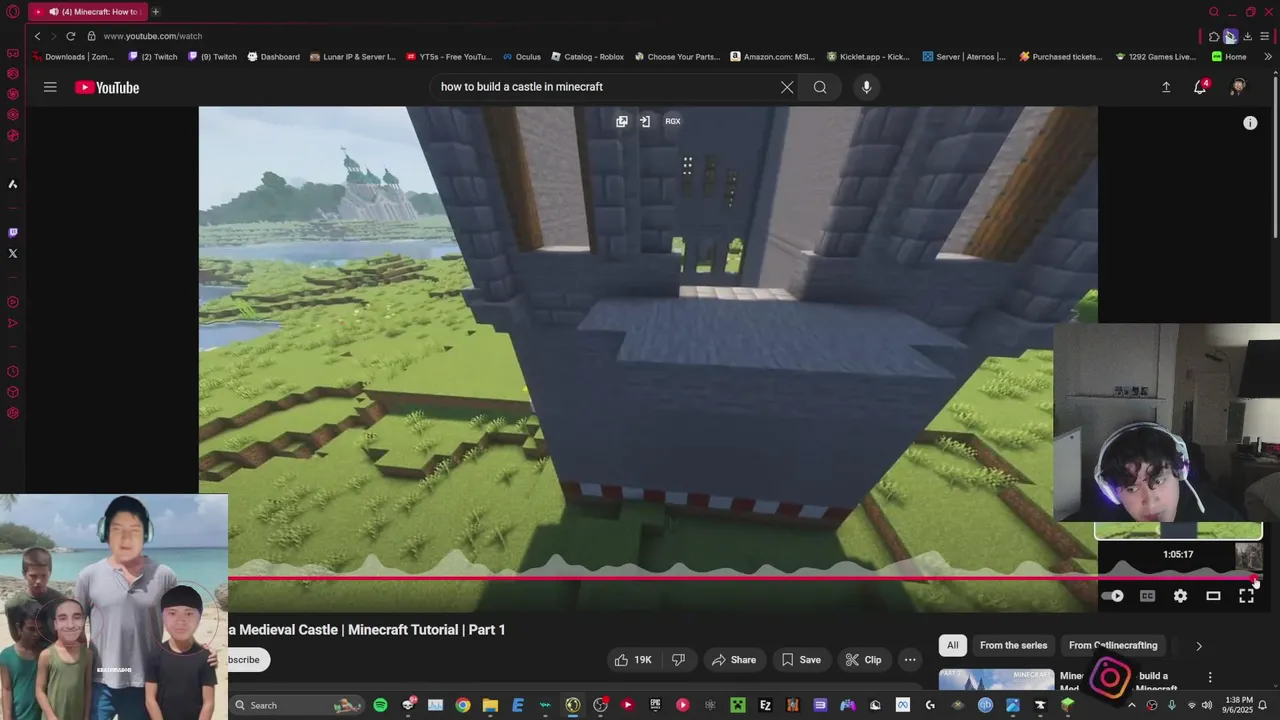Open the taskbar volume control
Image resolution: width=1280 pixels, height=720 pixels.
pyautogui.click(x=1206, y=705)
